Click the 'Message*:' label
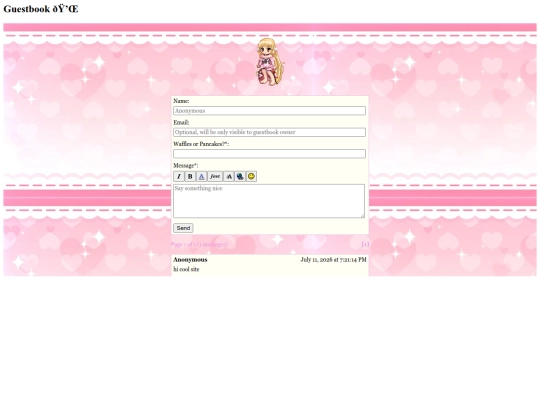 pyautogui.click(x=186, y=166)
